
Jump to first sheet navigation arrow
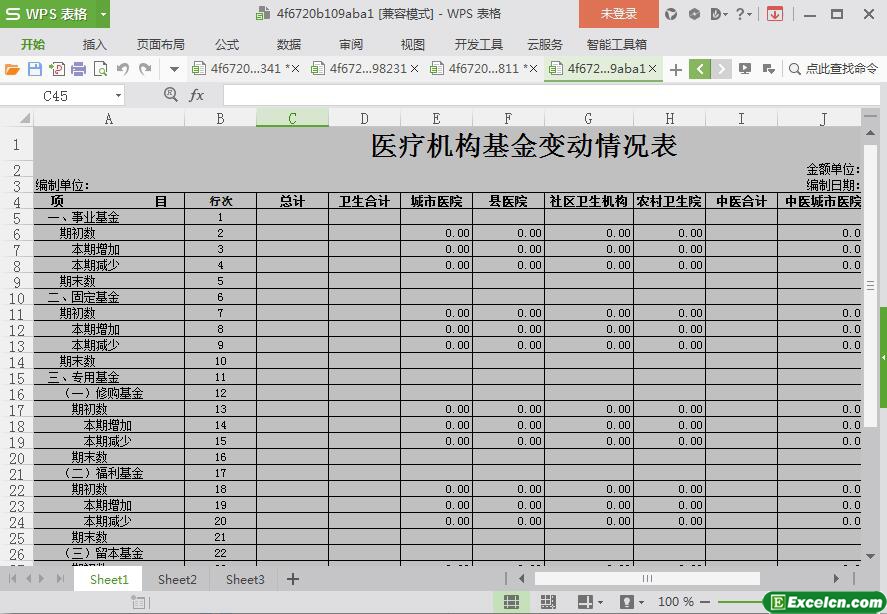pos(12,578)
